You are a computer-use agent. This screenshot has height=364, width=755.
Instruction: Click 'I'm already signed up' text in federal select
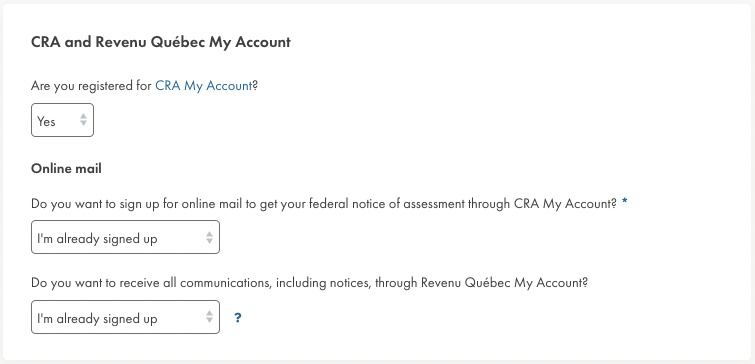pyautogui.click(x=97, y=239)
